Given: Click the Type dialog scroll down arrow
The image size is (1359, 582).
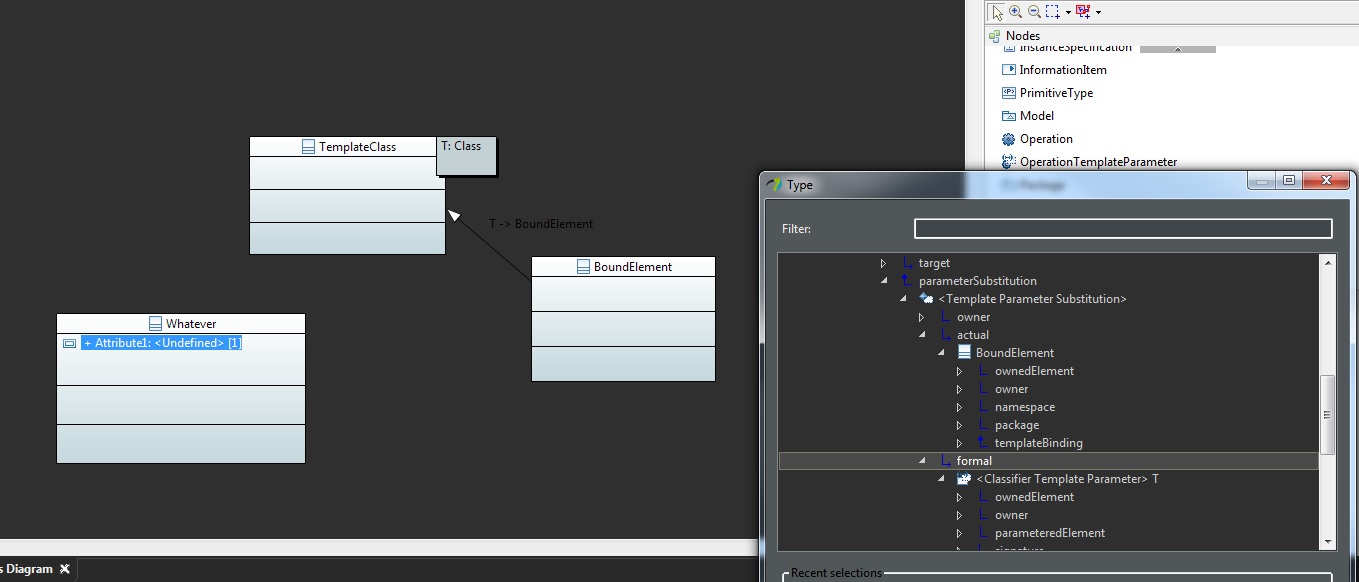Looking at the screenshot, I should 1328,541.
